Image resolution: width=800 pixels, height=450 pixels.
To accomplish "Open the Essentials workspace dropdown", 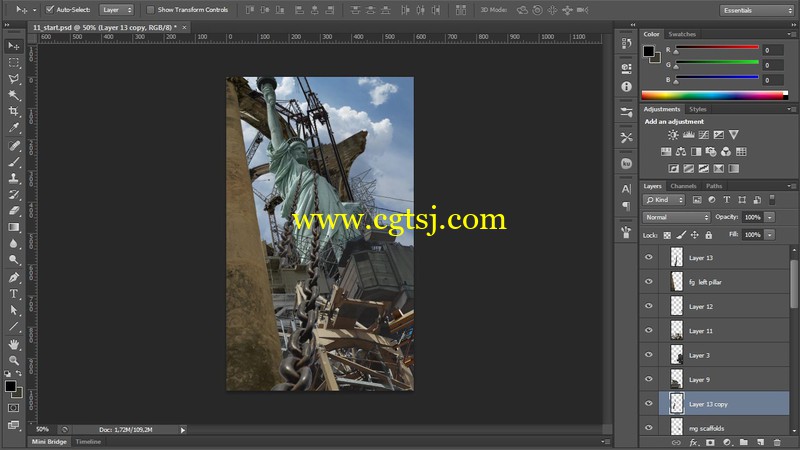I will 757,10.
